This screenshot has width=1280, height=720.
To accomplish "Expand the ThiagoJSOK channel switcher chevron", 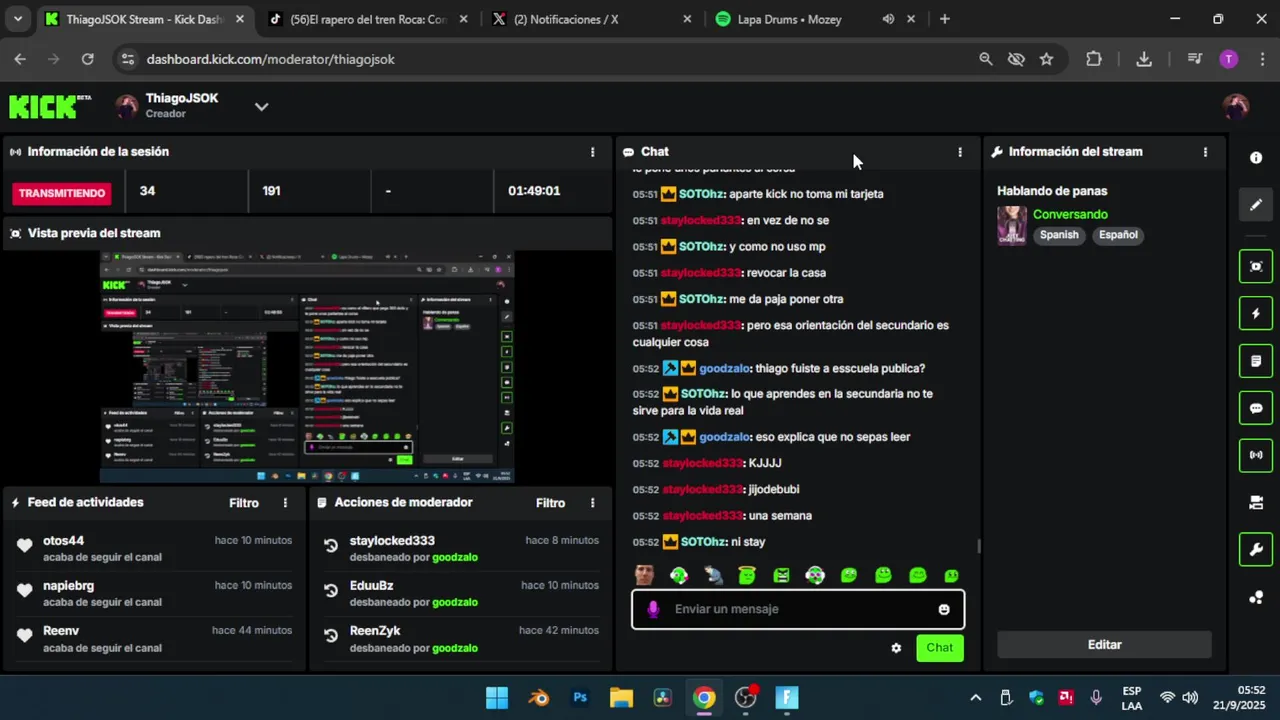I will click(261, 106).
